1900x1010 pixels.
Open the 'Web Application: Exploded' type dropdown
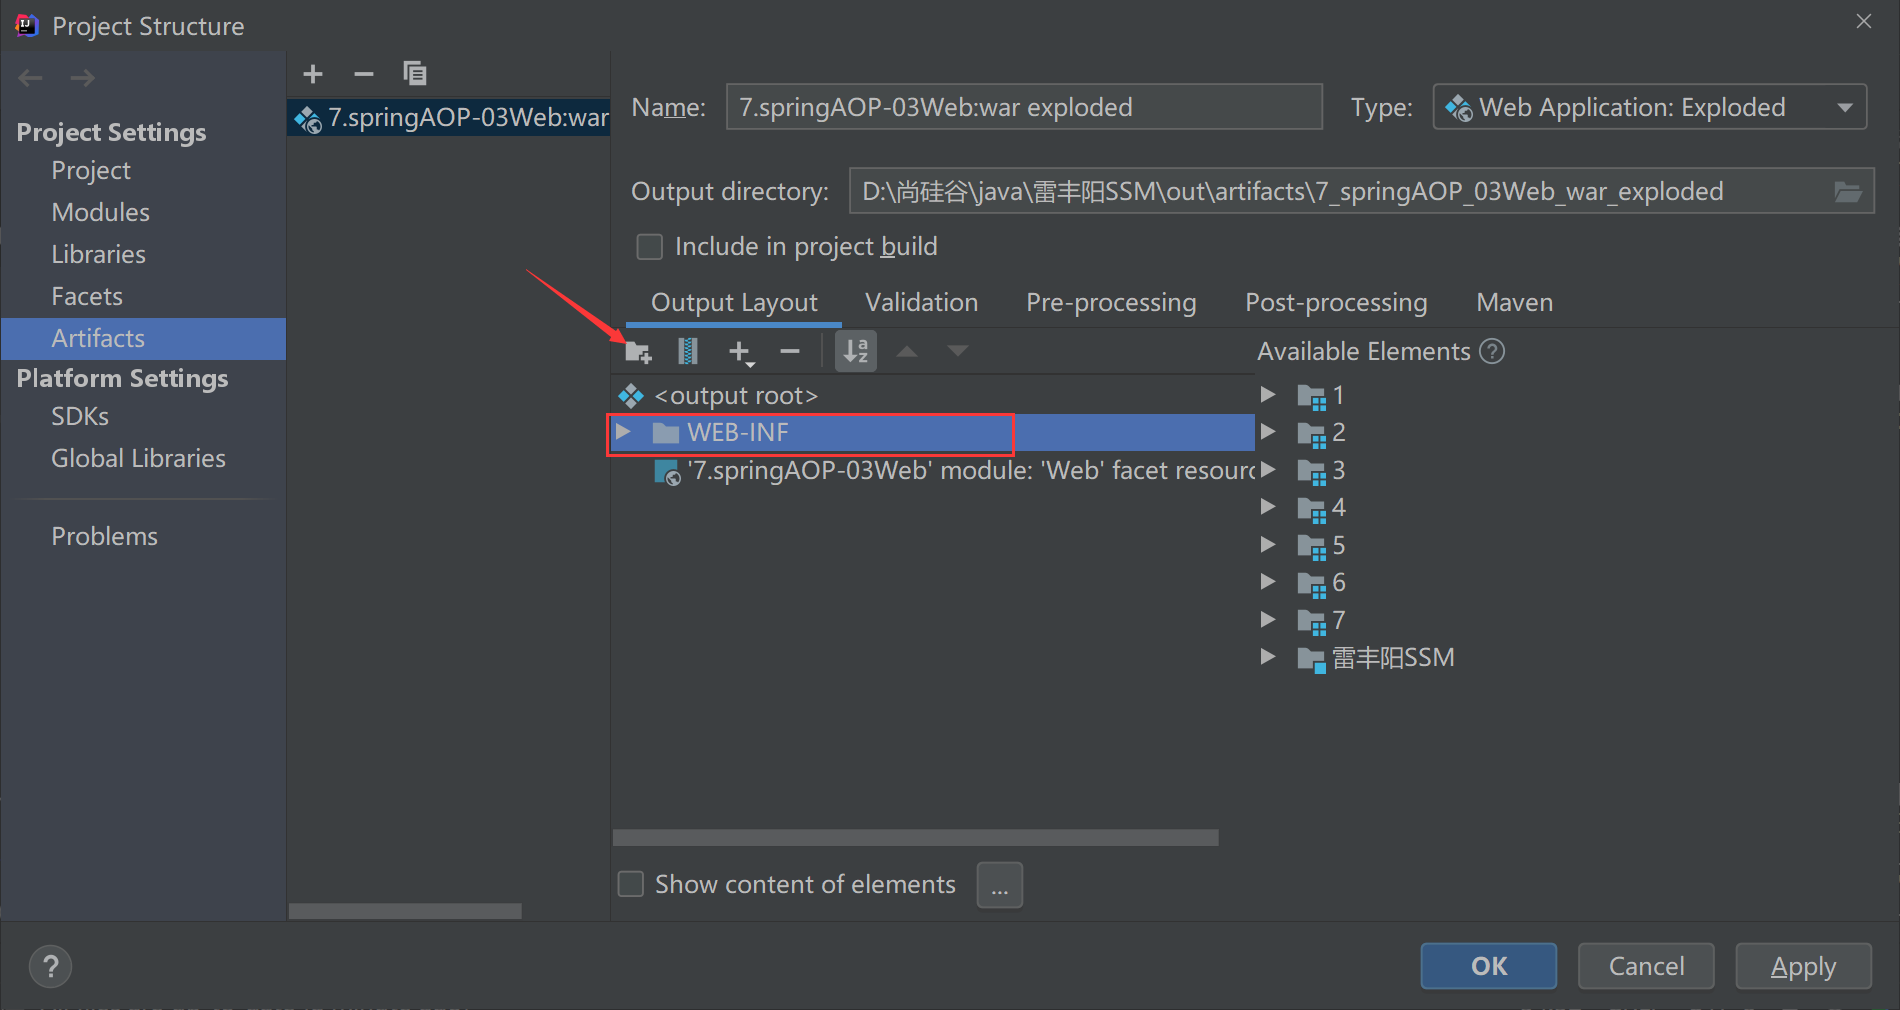point(1845,107)
